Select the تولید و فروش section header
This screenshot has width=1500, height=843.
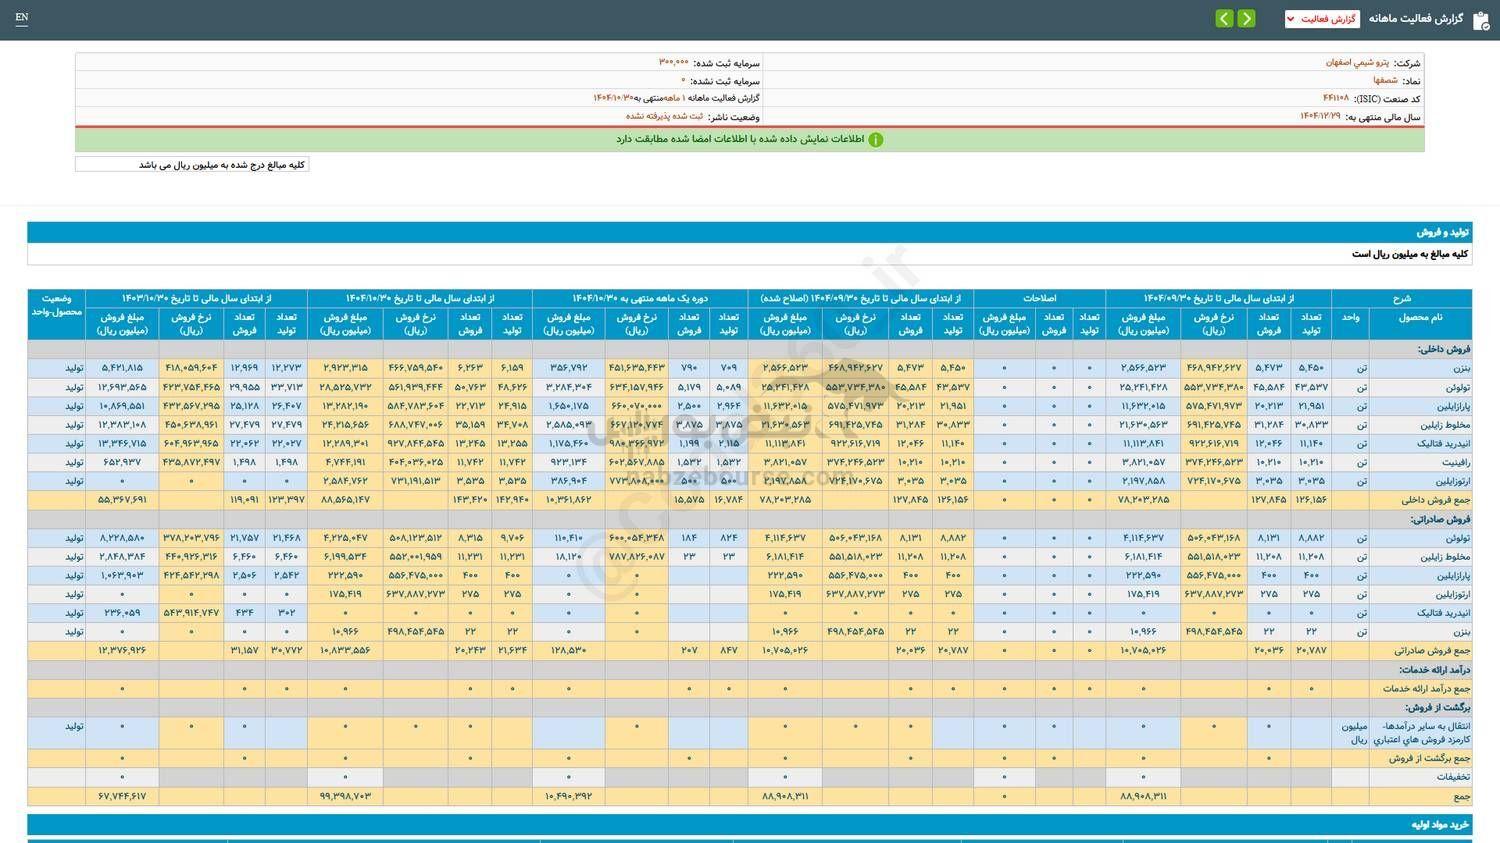tap(1441, 232)
